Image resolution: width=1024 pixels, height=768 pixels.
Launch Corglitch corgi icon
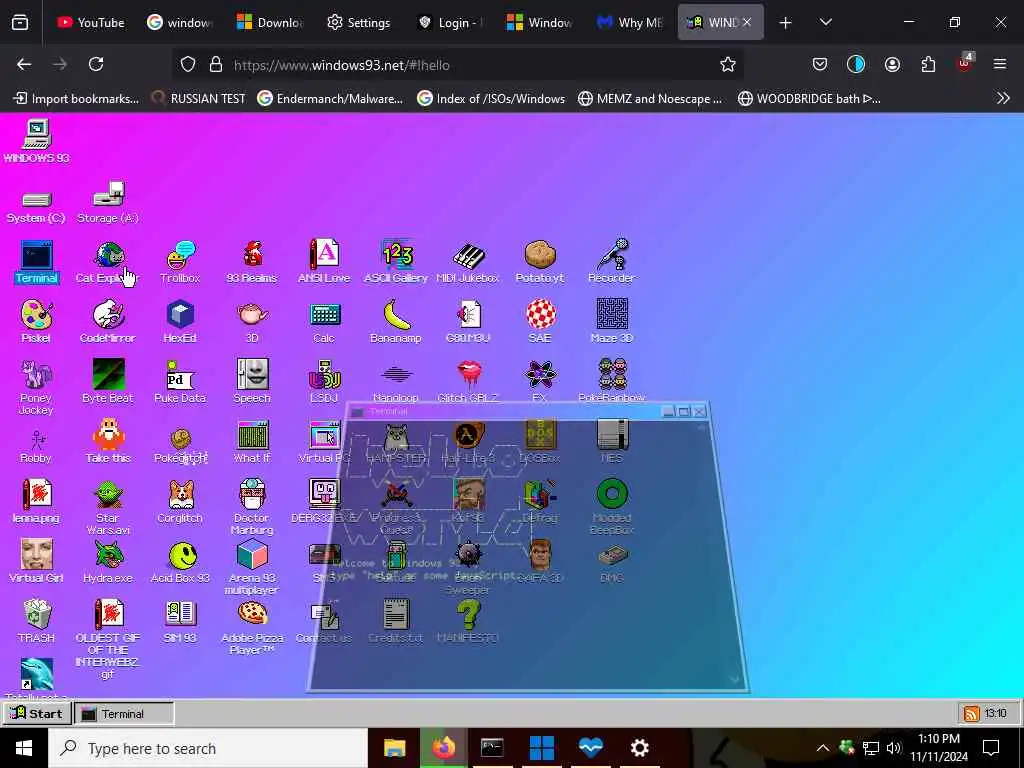coord(180,502)
